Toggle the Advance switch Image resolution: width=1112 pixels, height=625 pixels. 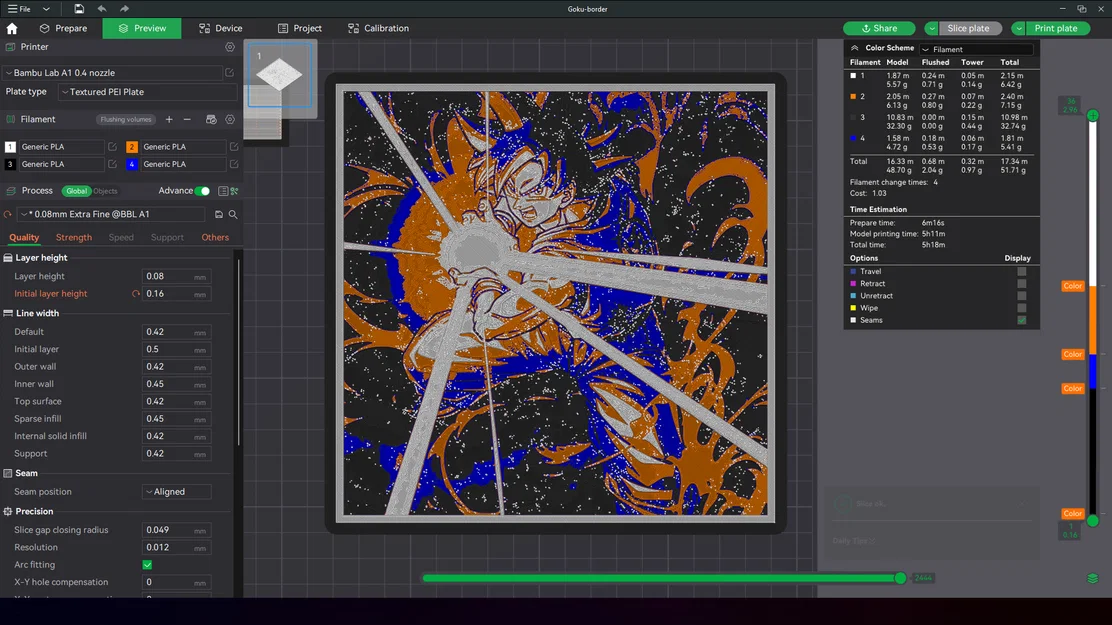[202, 191]
